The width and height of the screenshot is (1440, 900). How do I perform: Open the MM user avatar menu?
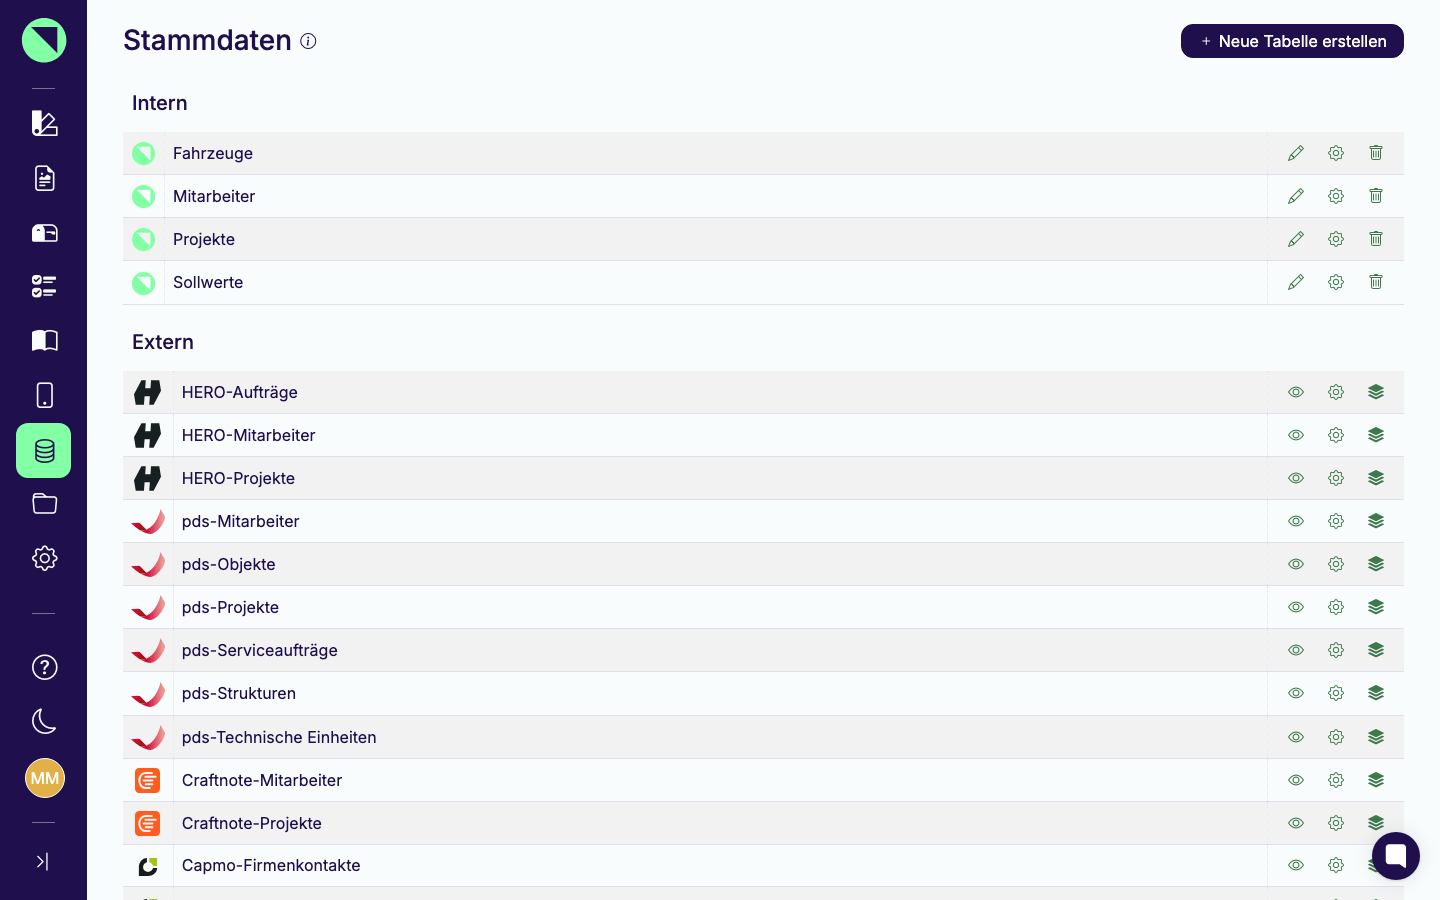point(45,778)
